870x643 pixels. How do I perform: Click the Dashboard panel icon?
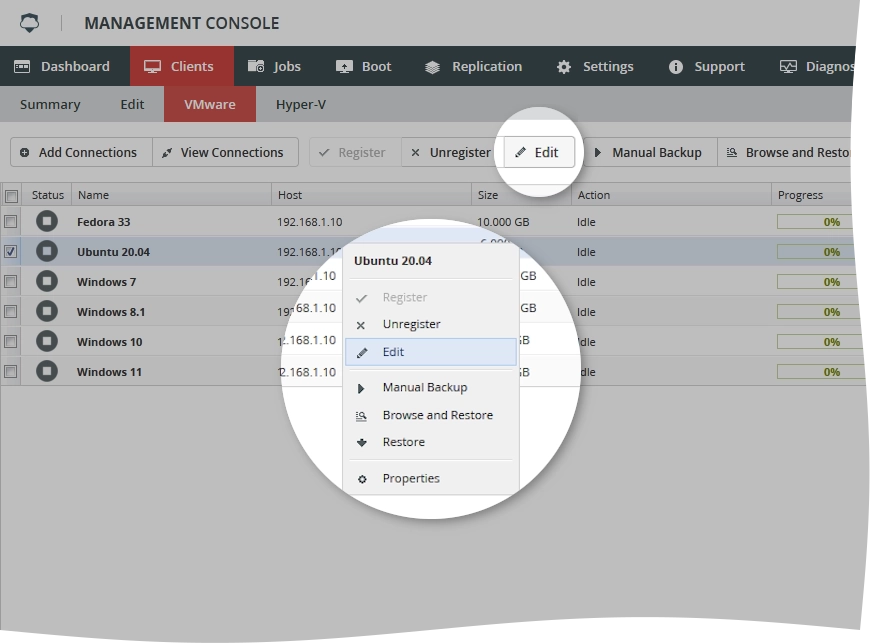(x=22, y=67)
